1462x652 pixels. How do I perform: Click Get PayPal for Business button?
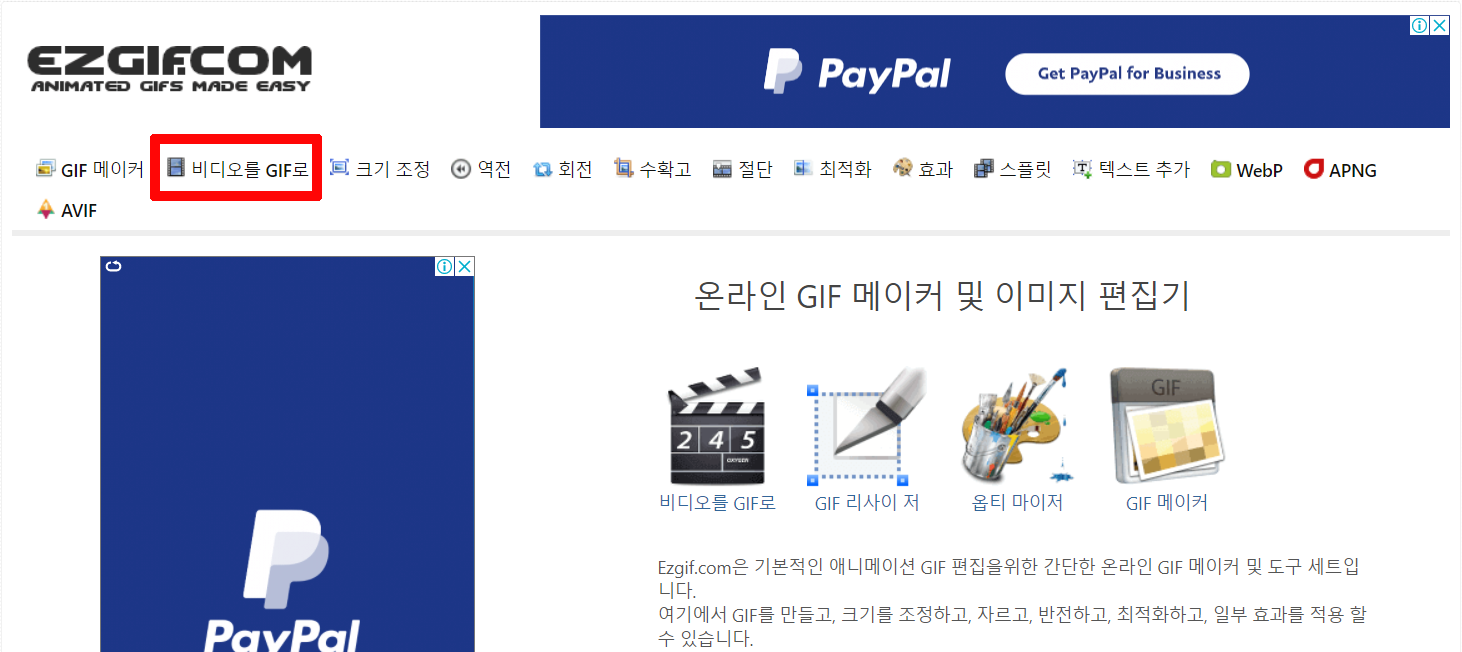pyautogui.click(x=1128, y=74)
